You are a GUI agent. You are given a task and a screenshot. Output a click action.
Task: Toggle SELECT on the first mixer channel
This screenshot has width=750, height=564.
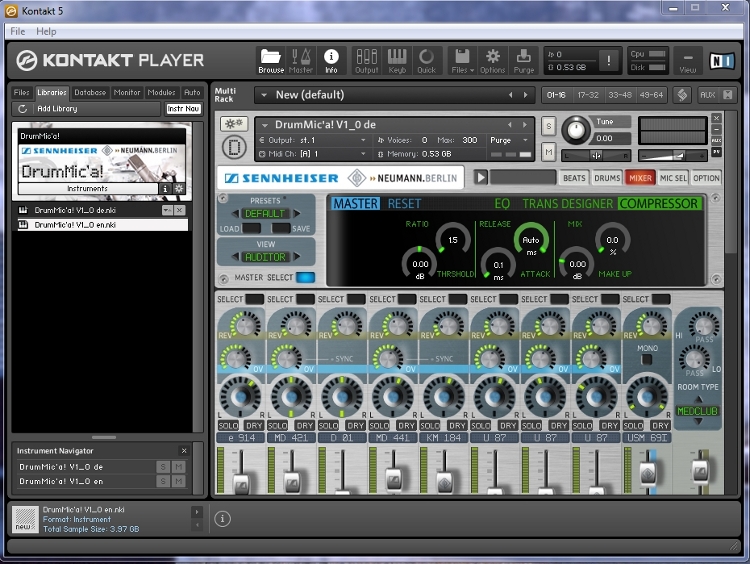tap(254, 299)
